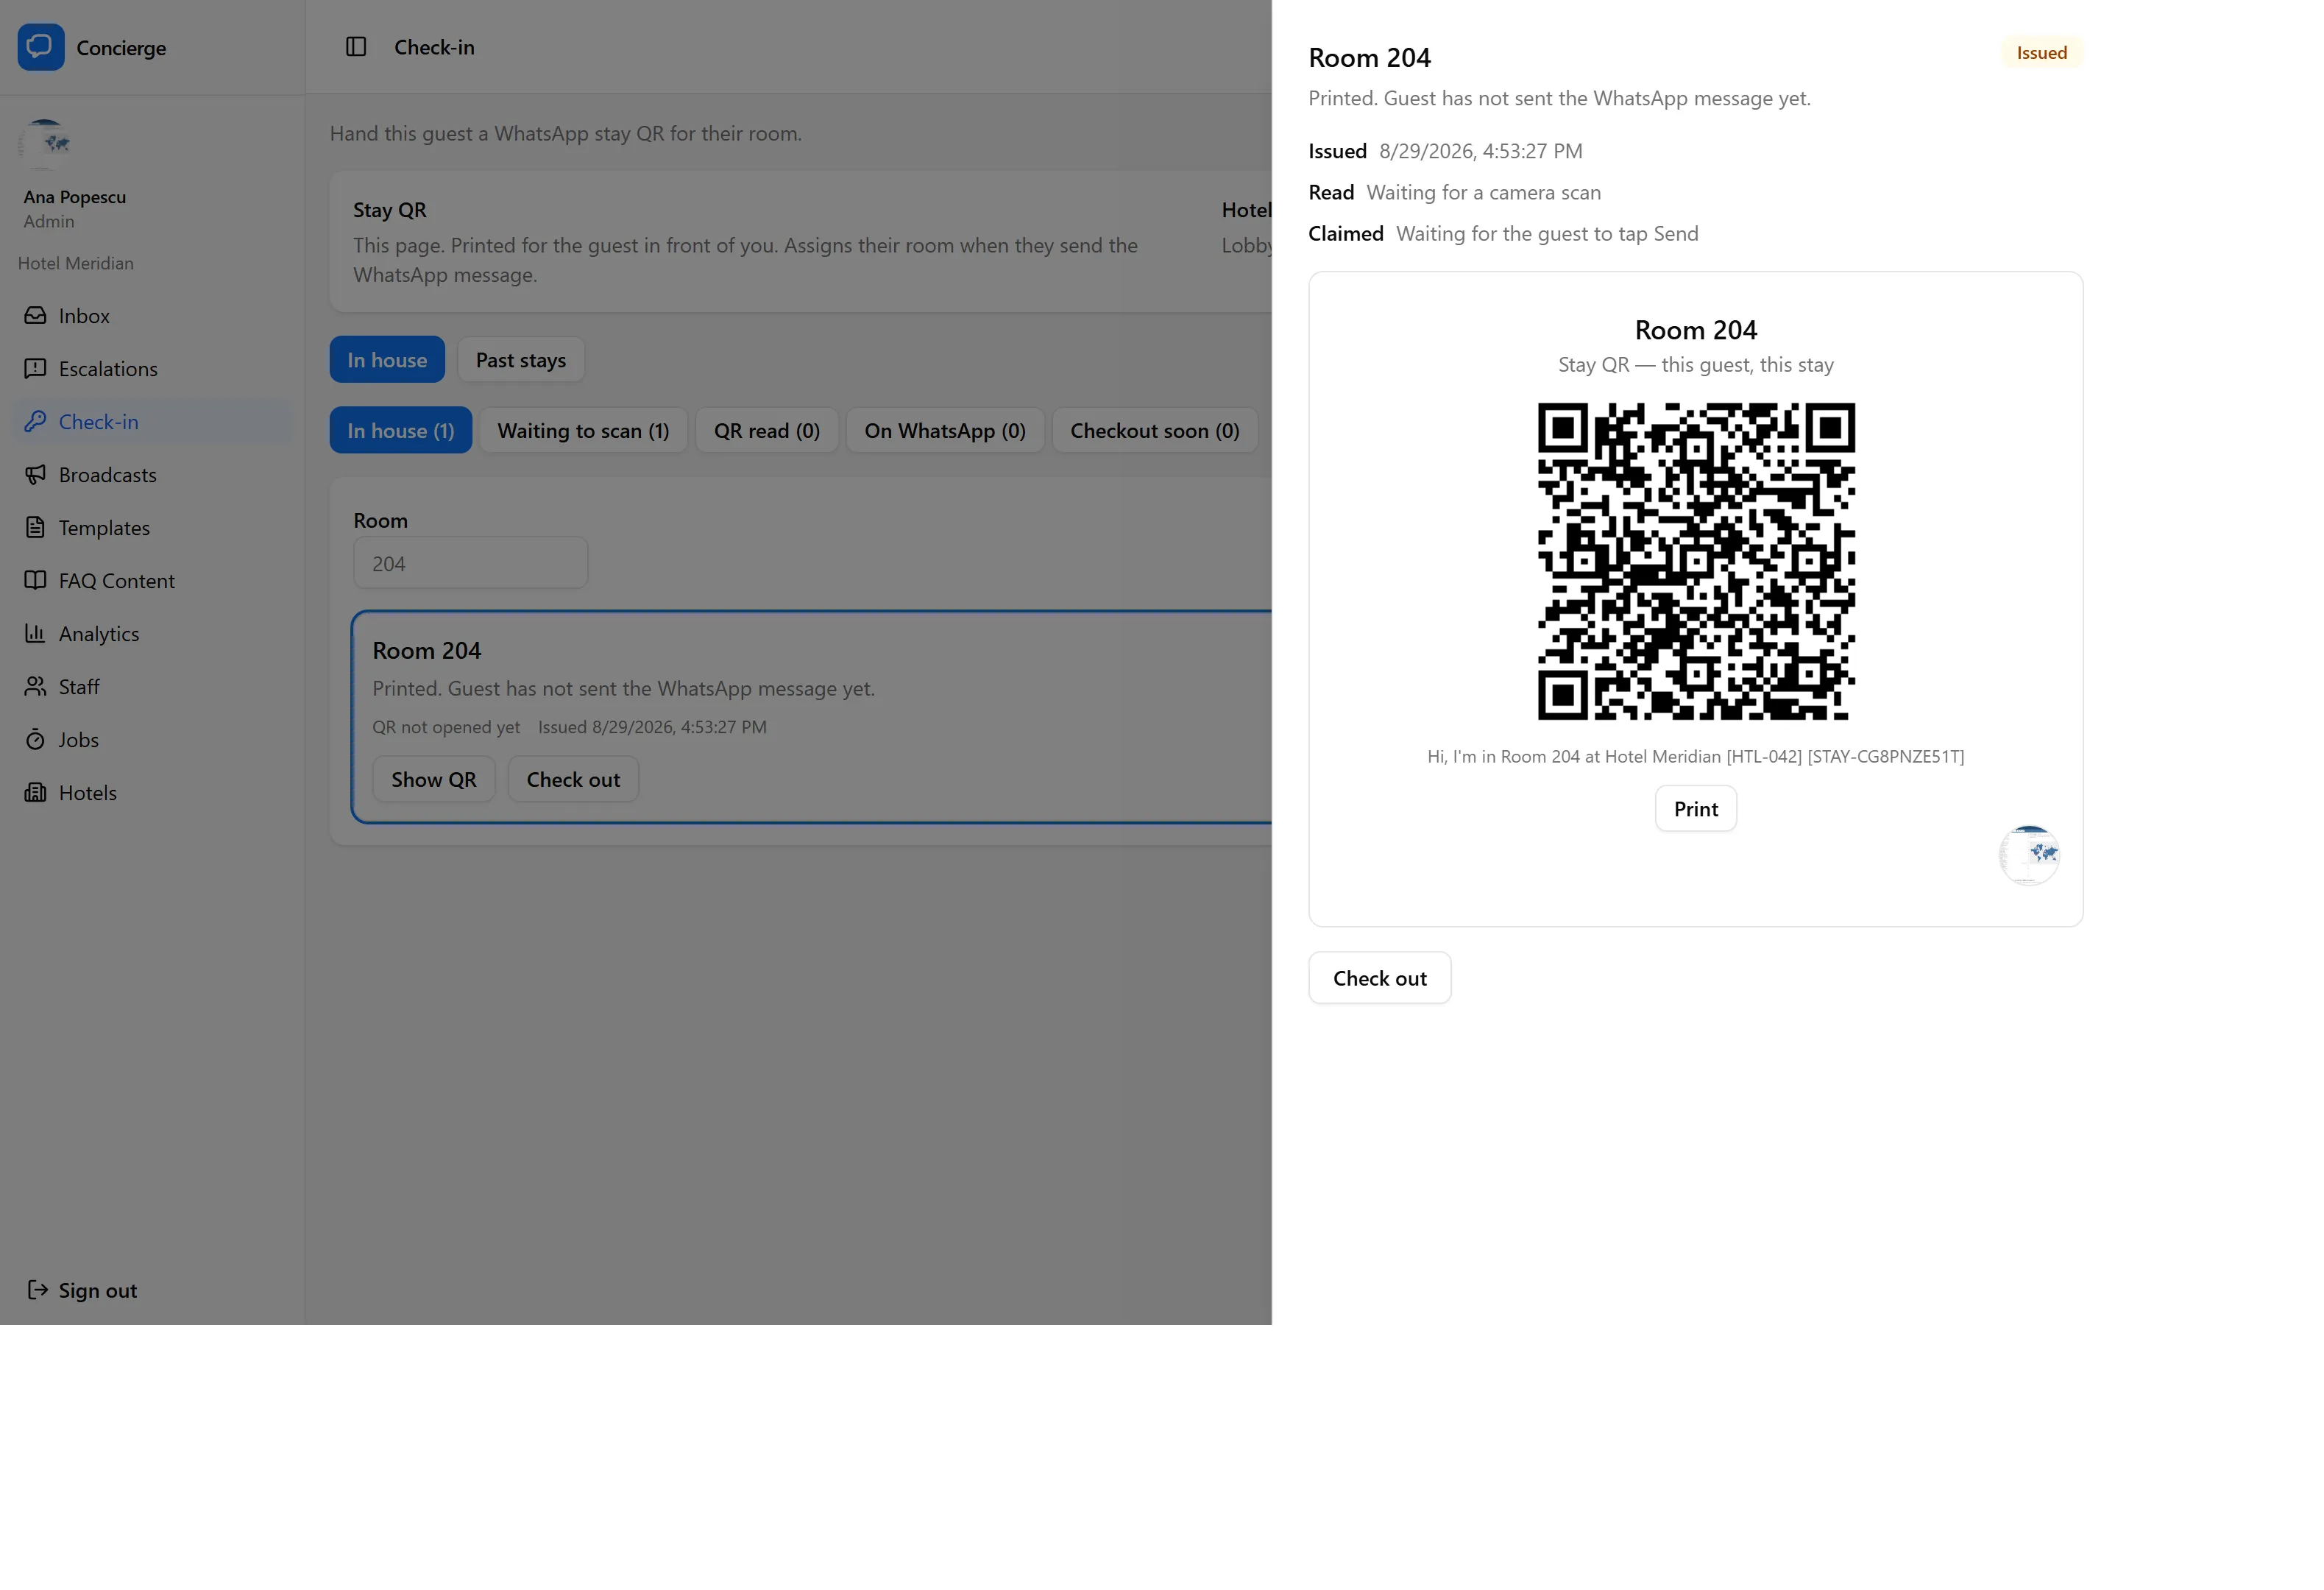Navigate to FAQ Content
The image size is (2324, 1590).
(153, 580)
